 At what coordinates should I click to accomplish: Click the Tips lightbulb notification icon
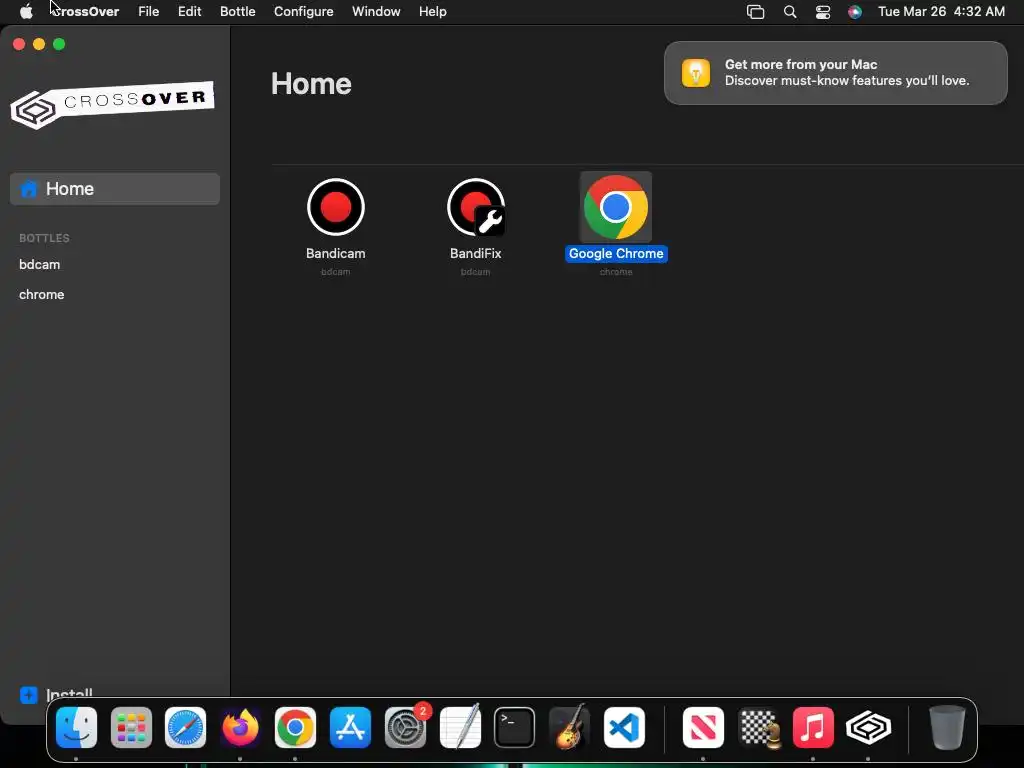coord(696,73)
